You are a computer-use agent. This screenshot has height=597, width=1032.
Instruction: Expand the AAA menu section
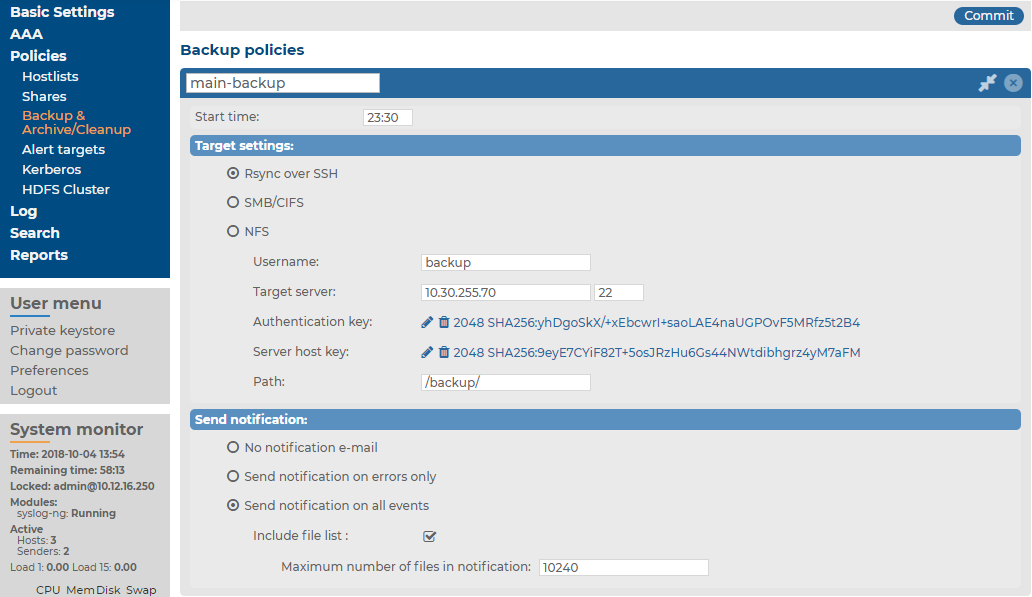pyautogui.click(x=26, y=34)
